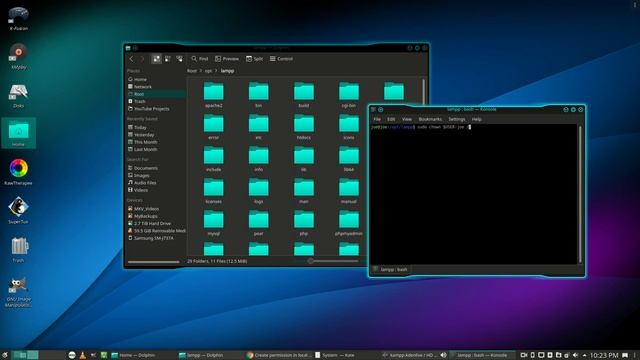The width and height of the screenshot is (640, 360).
Task: Open Konsole Edit menu
Action: 391,119
